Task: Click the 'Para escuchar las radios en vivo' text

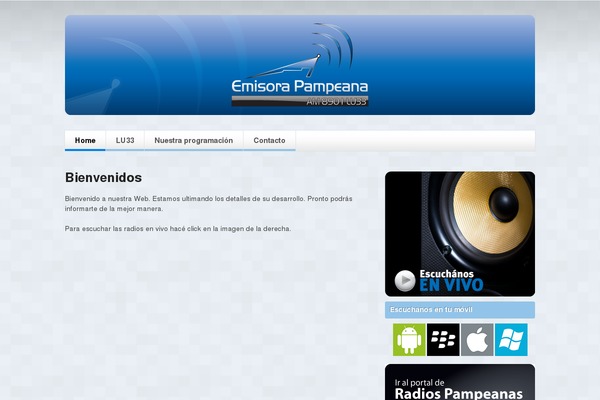Action: [178, 229]
